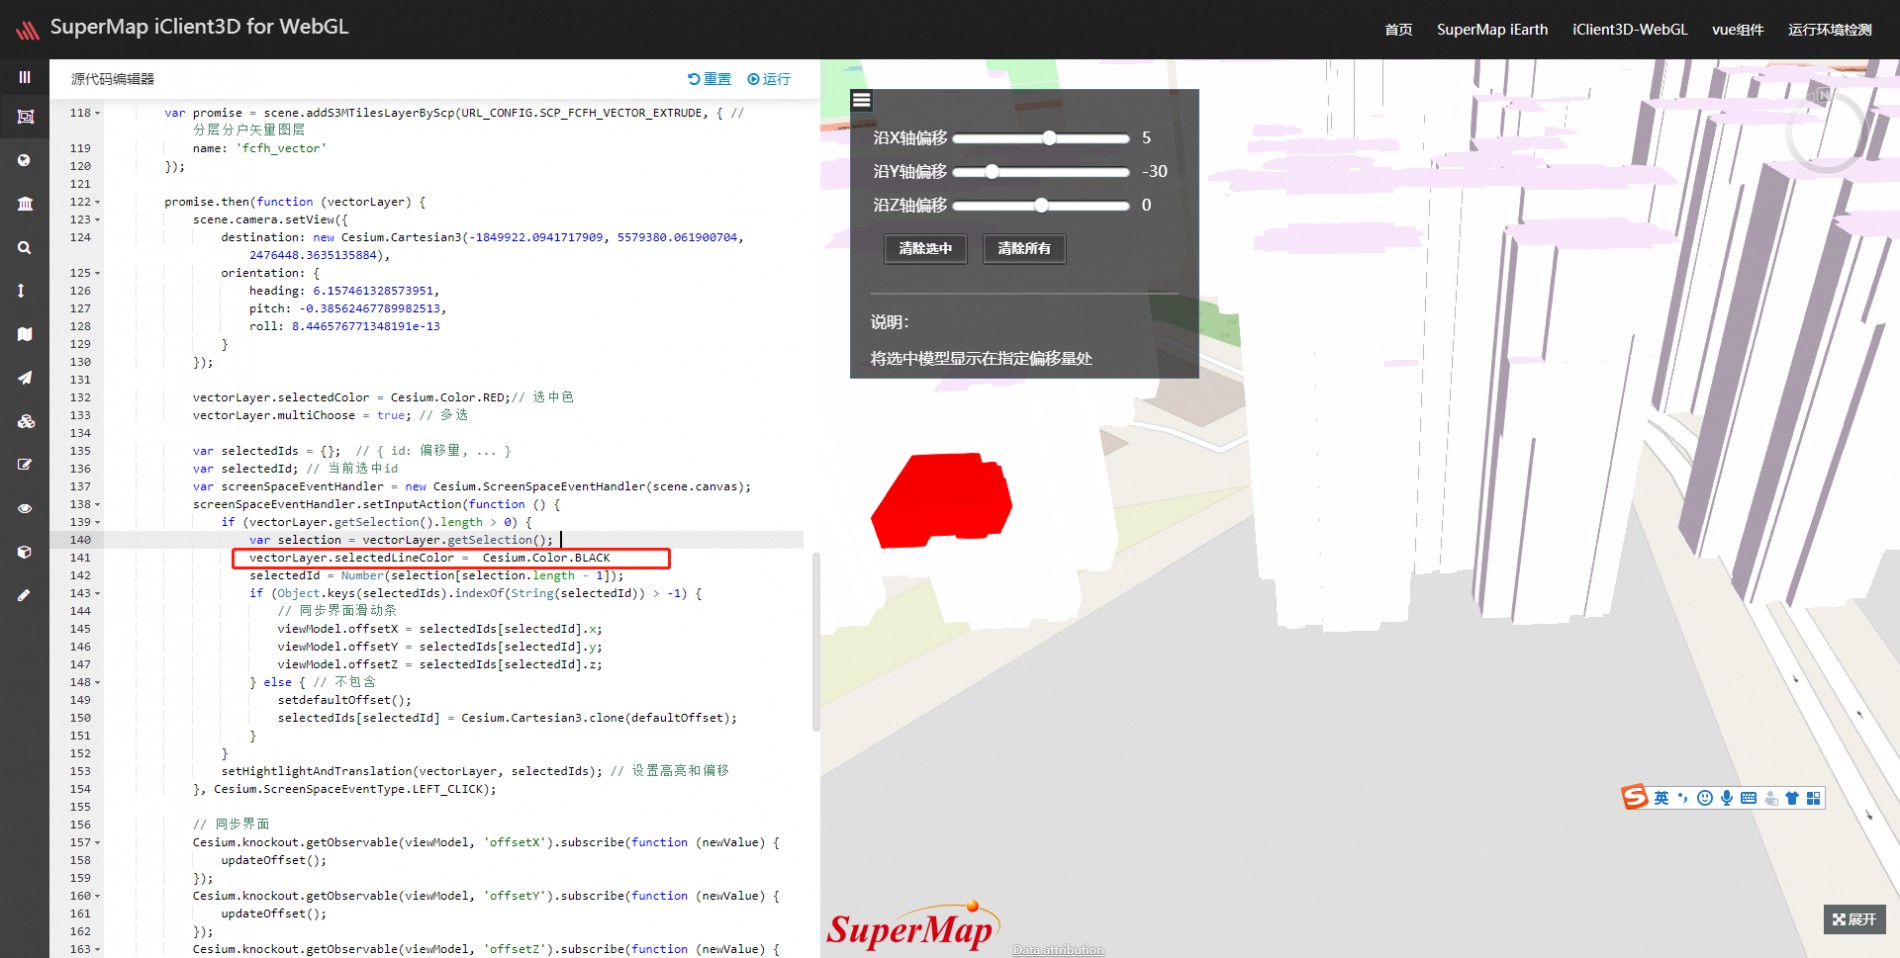Open the 首页 home nav item
The height and width of the screenshot is (958, 1900).
(x=1398, y=30)
